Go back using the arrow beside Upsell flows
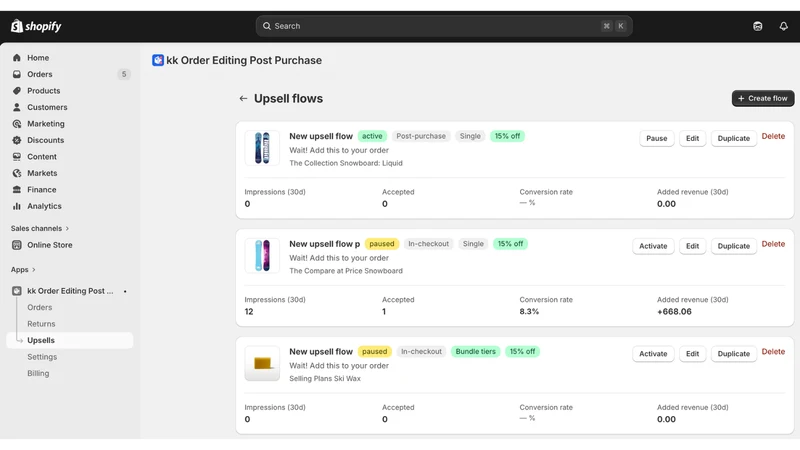Screen dimensions: 800x450 pyautogui.click(x=243, y=98)
